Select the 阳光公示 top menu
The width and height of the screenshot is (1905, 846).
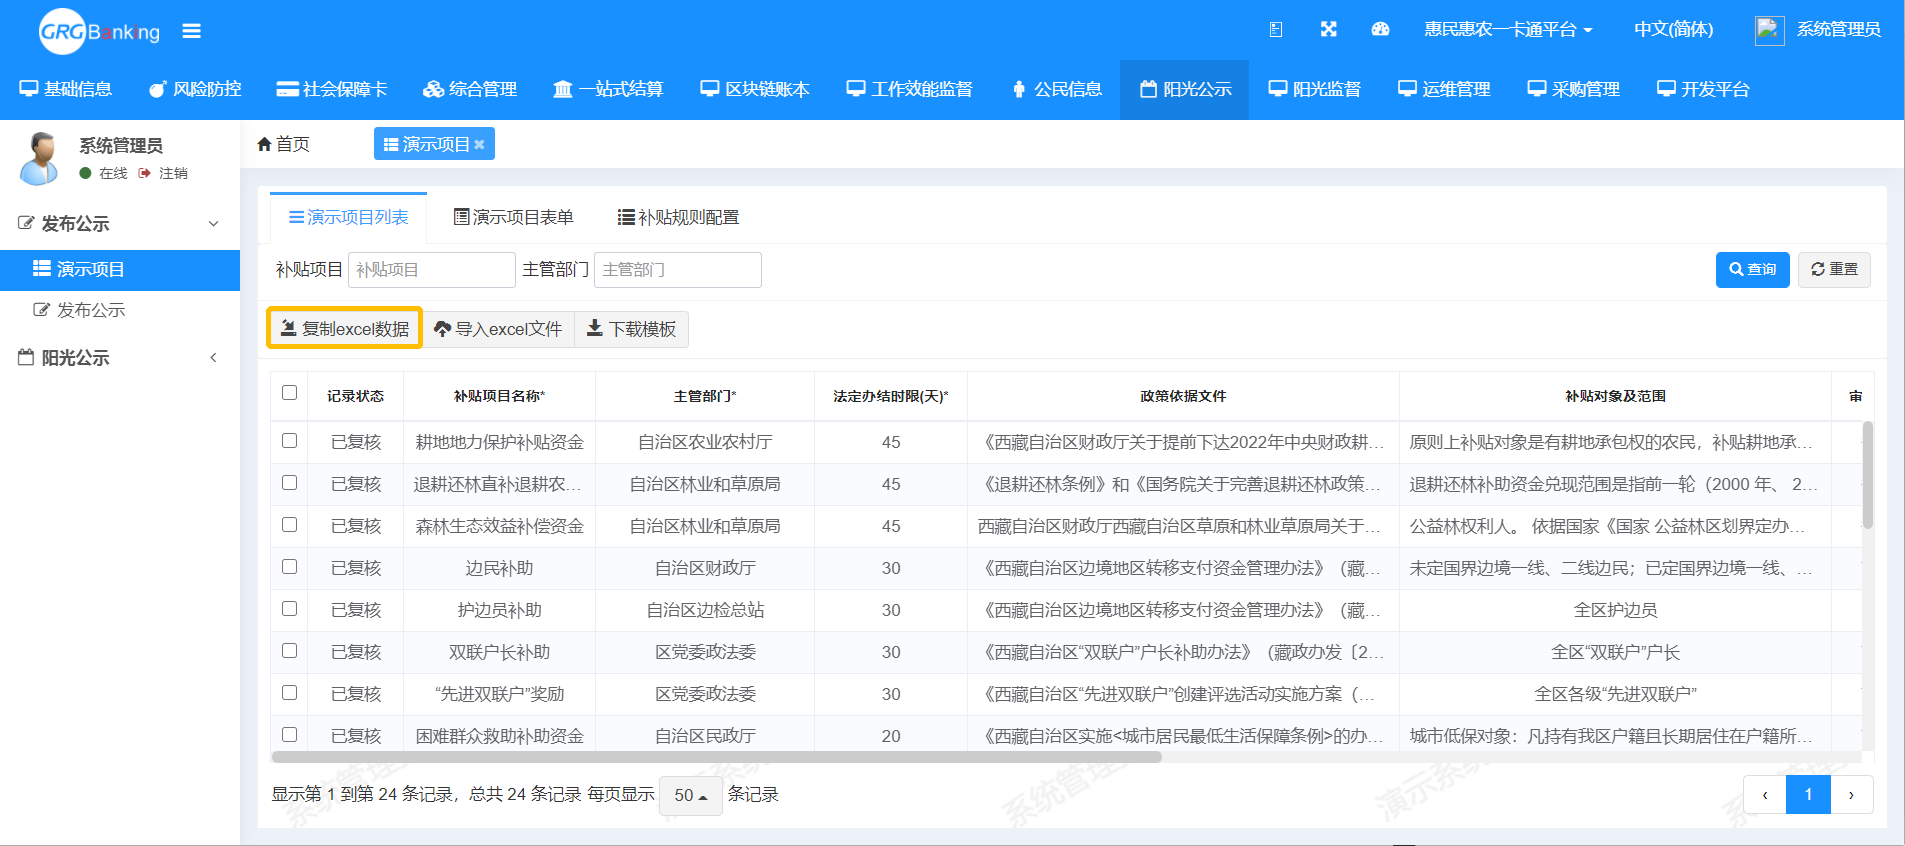[x=1185, y=89]
